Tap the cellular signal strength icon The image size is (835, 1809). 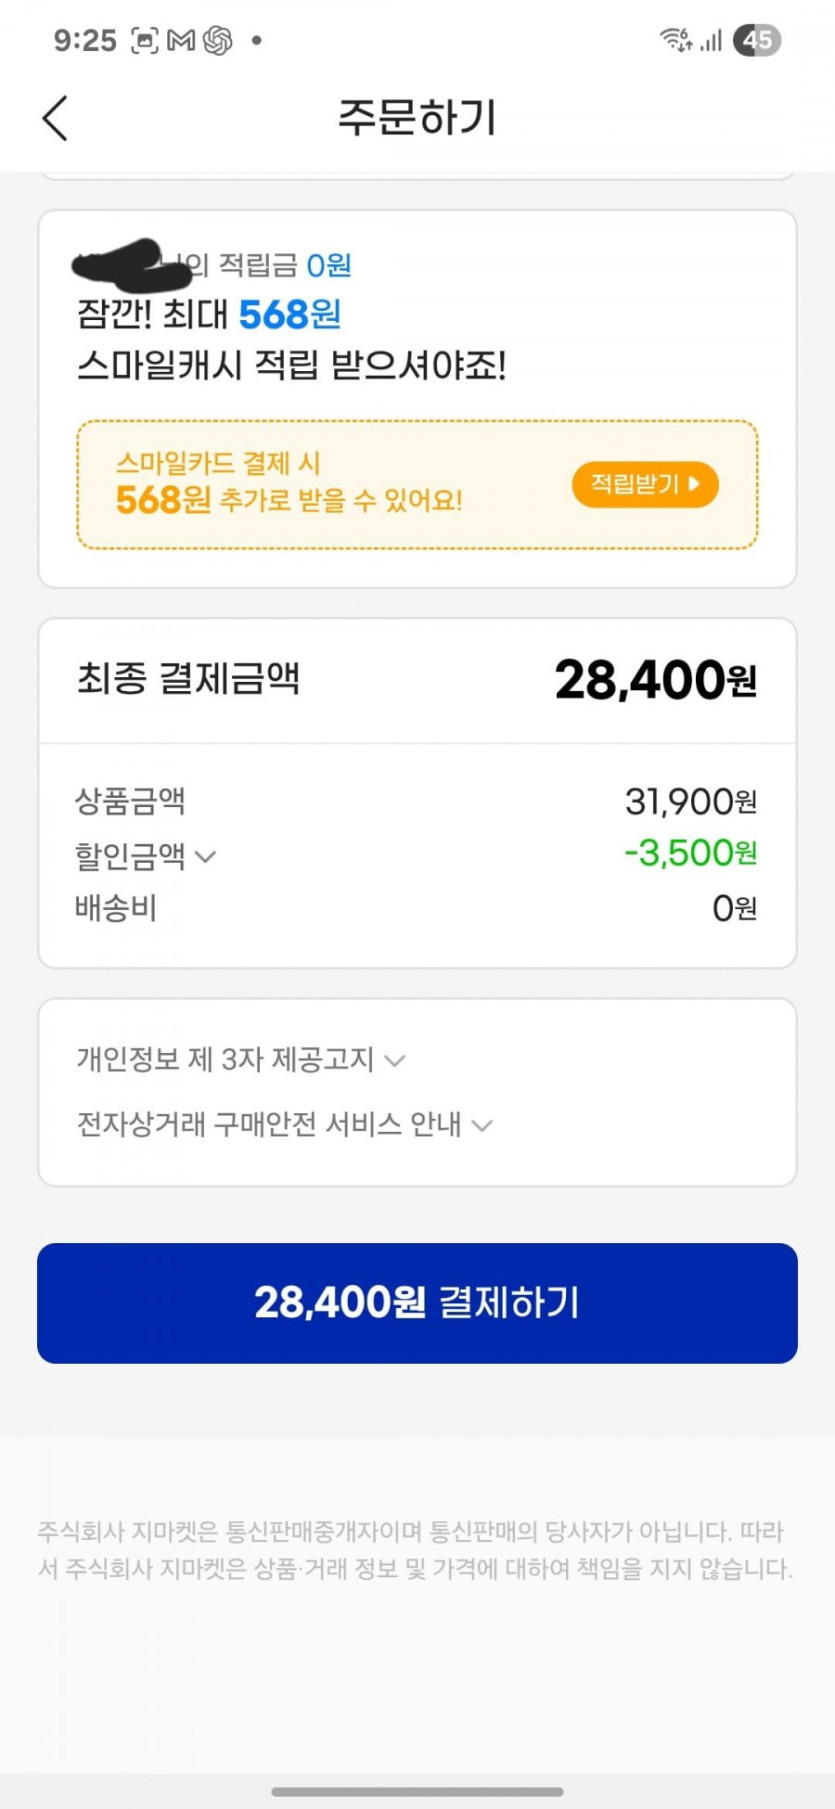coord(711,41)
